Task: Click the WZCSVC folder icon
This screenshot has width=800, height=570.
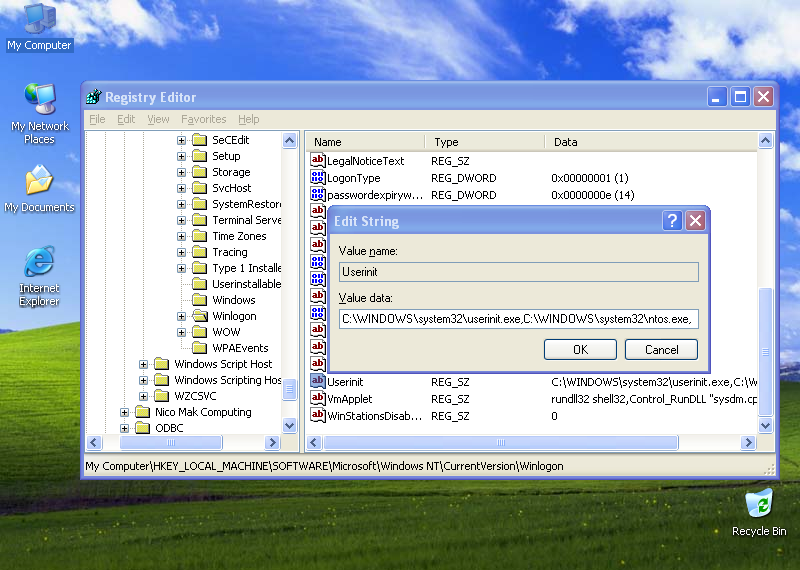Action: 162,396
